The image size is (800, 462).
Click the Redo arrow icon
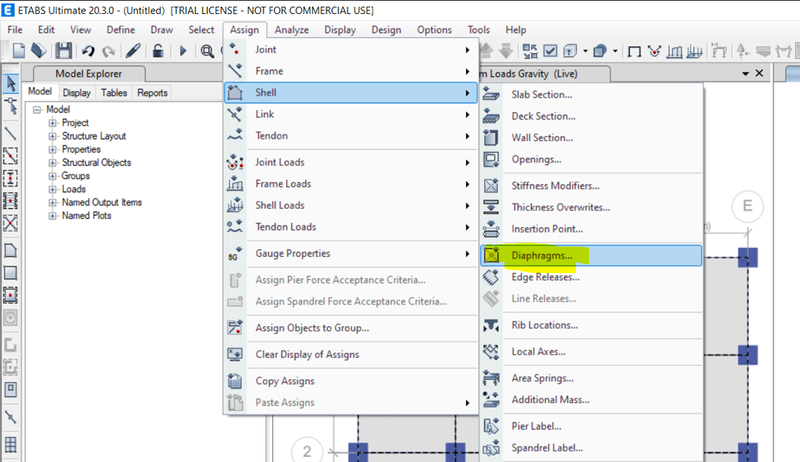[108, 51]
